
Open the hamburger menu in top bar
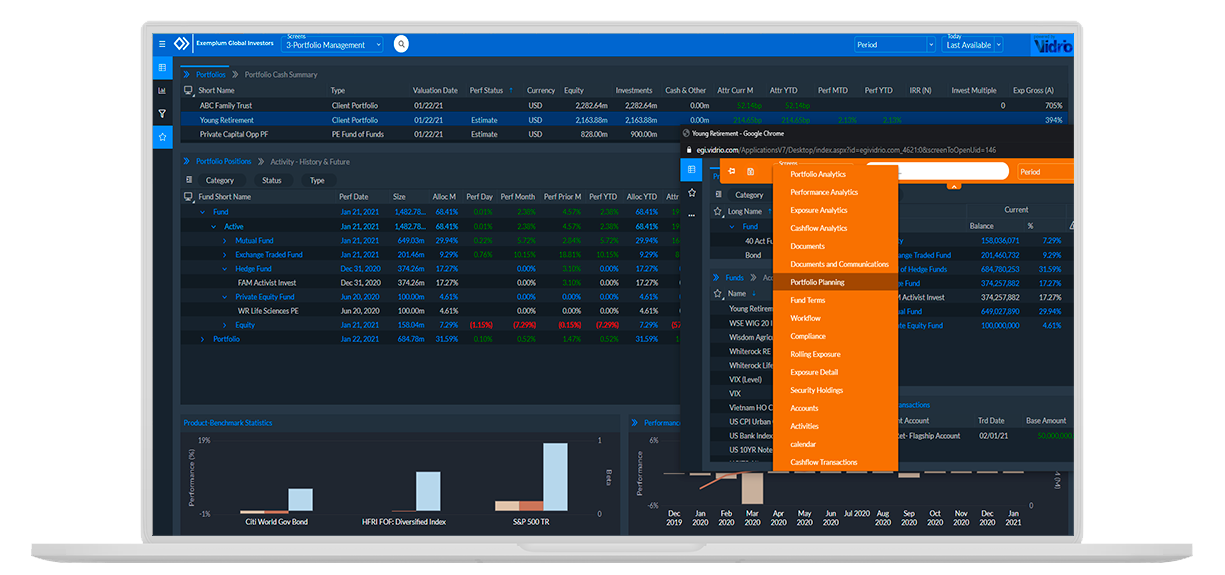point(162,44)
